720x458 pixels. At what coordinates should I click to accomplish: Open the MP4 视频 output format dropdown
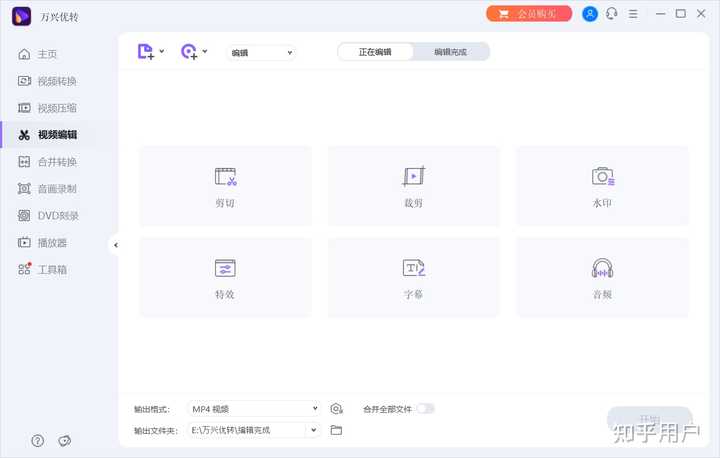(x=254, y=408)
